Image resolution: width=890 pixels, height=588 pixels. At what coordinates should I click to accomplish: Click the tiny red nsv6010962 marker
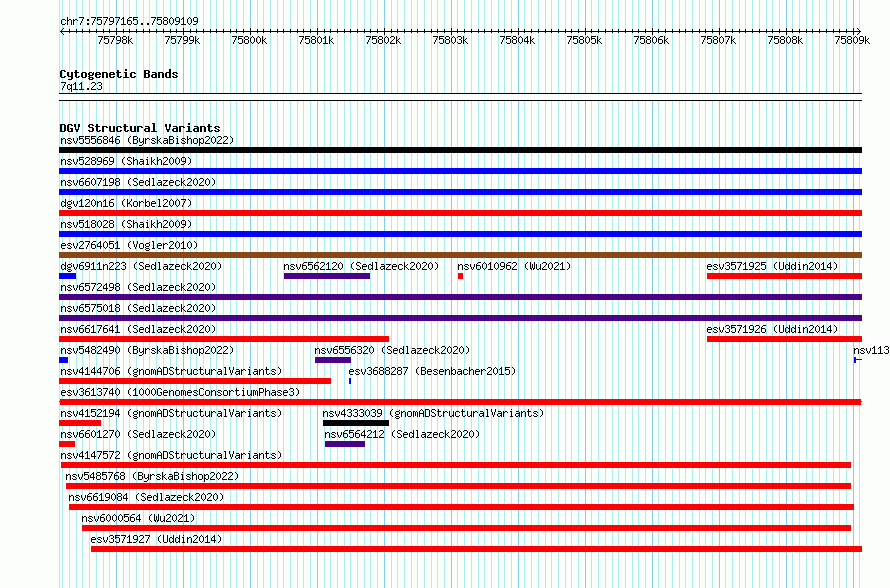pos(460,276)
